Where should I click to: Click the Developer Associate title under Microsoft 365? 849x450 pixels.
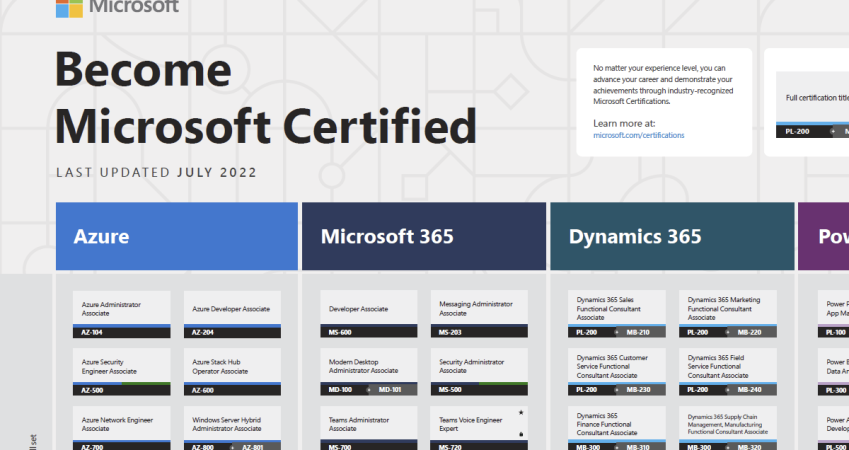(358, 309)
